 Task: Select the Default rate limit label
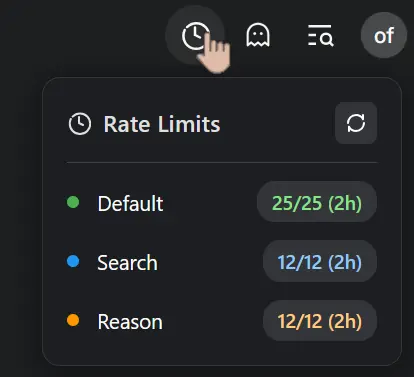tap(130, 203)
